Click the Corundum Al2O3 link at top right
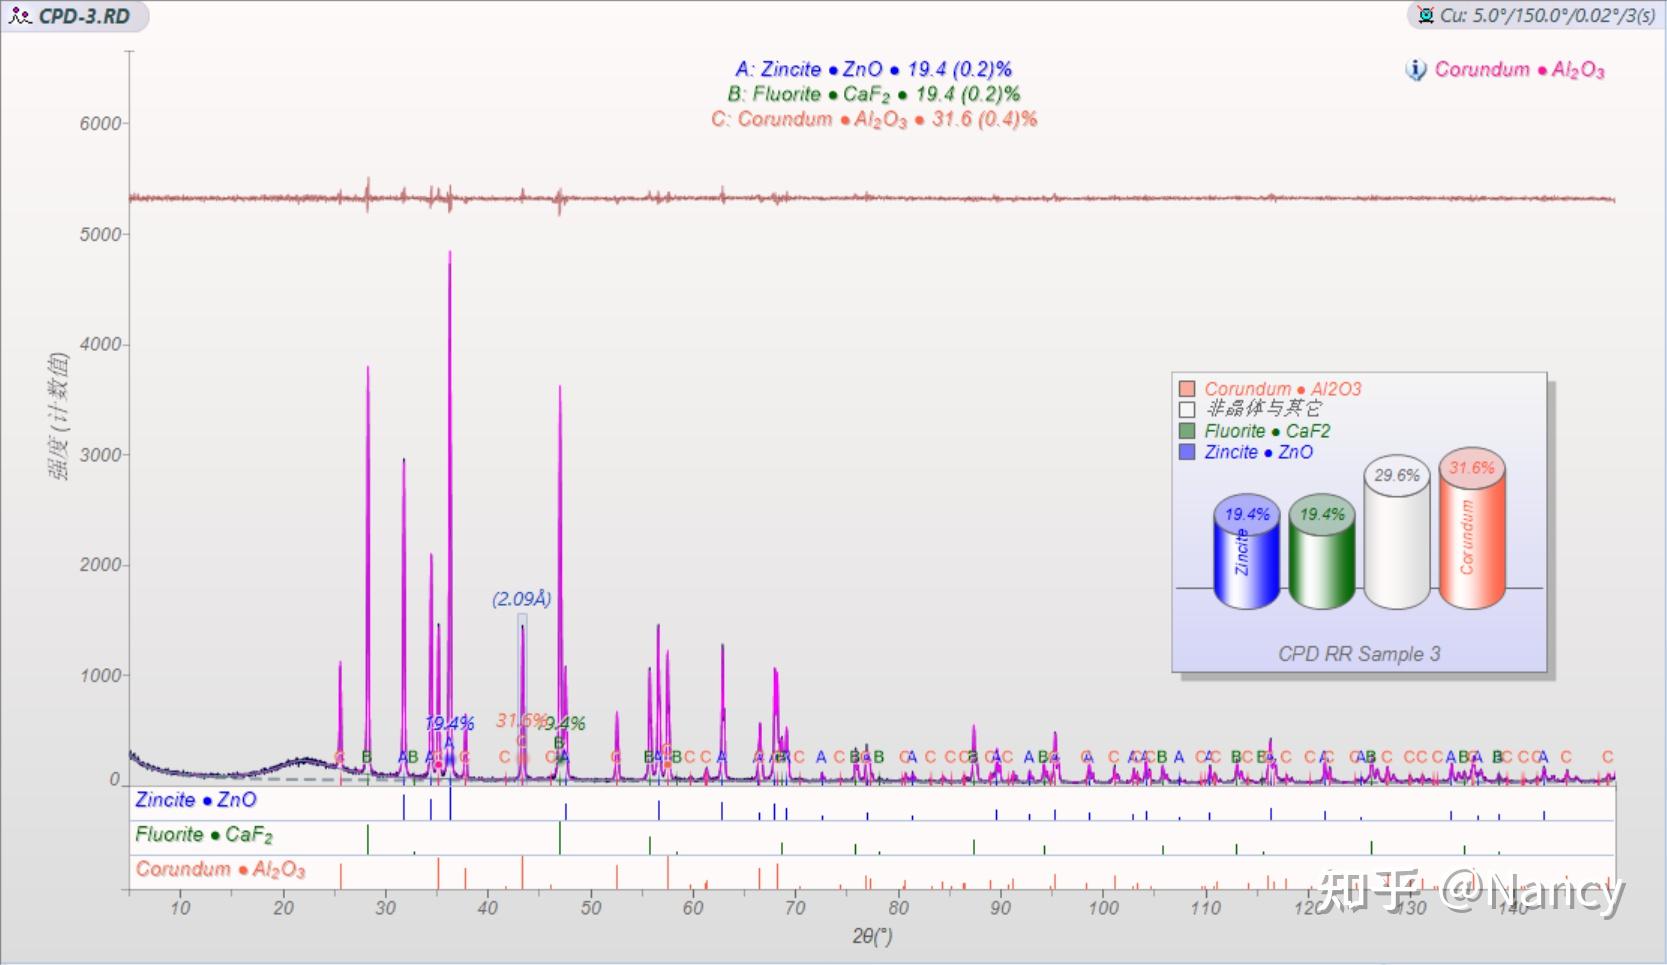 1520,70
